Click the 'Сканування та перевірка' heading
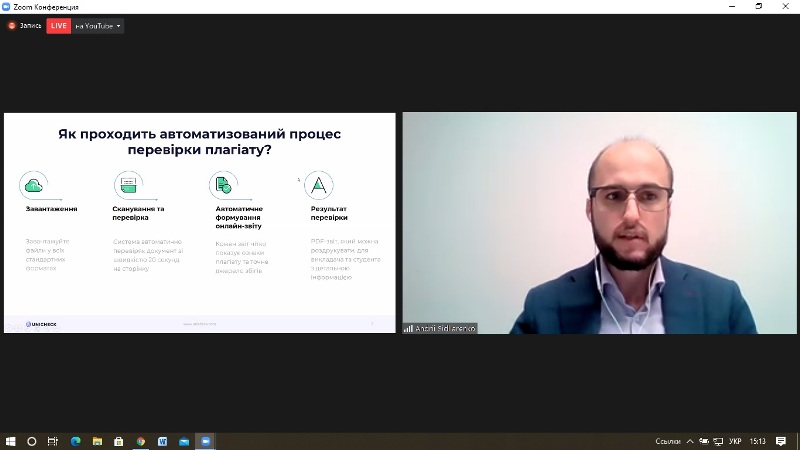This screenshot has height=450, width=800. 138,213
